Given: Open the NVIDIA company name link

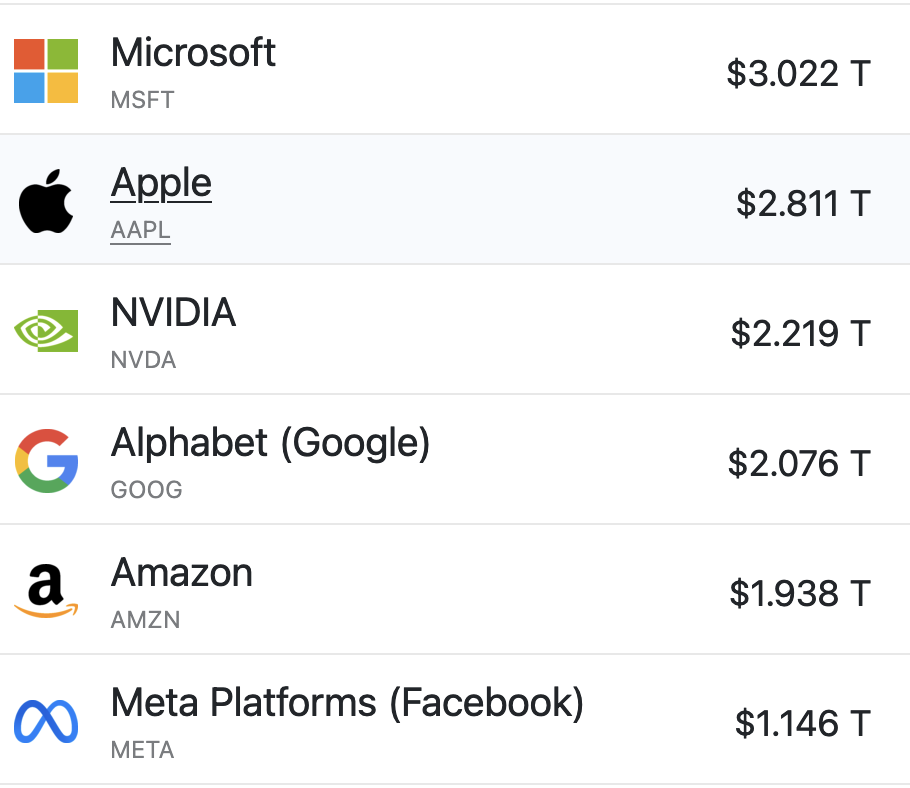Looking at the screenshot, I should (x=173, y=313).
